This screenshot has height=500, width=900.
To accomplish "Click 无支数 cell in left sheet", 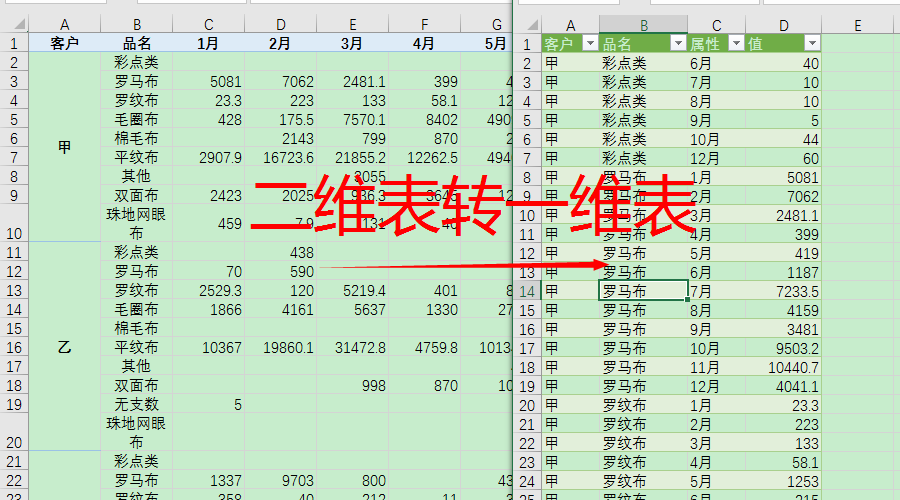I will click(x=137, y=404).
